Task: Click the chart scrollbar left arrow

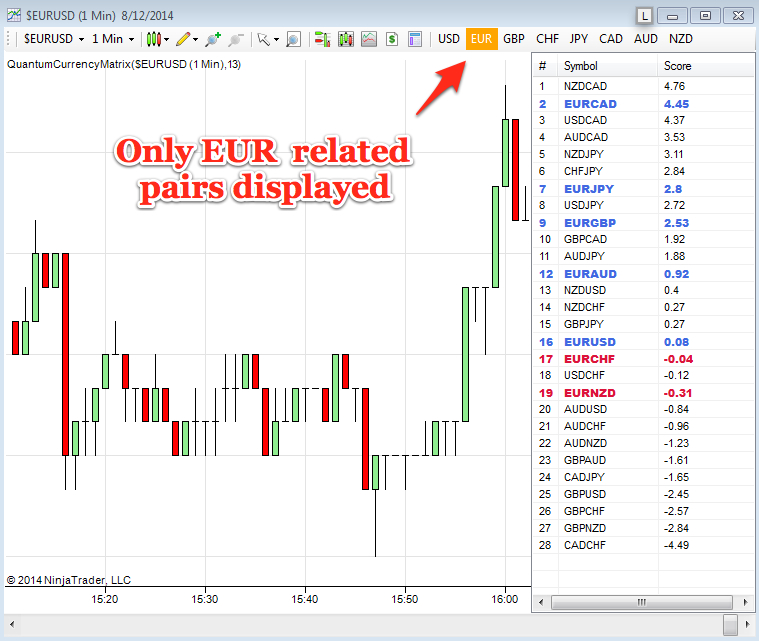Action: [x=12, y=624]
